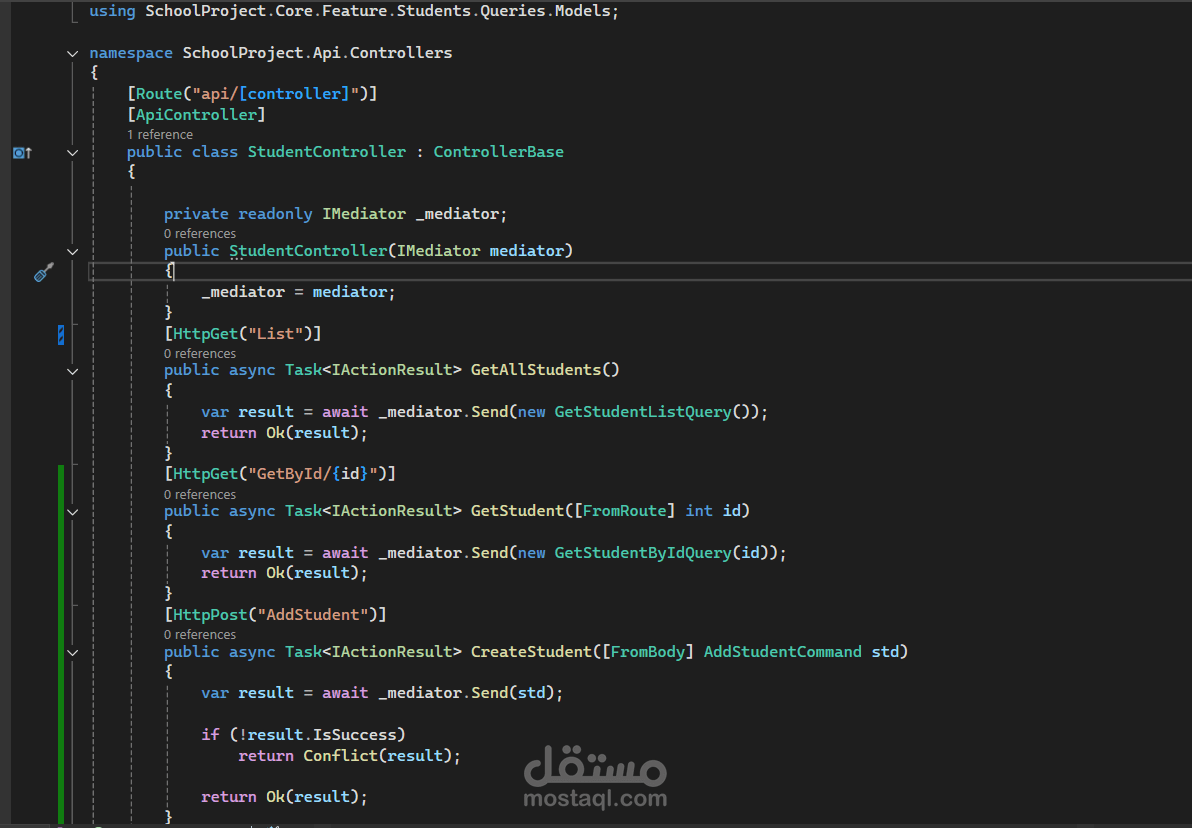Click the inheritance margin icon beside StudentController class
This screenshot has width=1192, height=828.
pos(22,153)
